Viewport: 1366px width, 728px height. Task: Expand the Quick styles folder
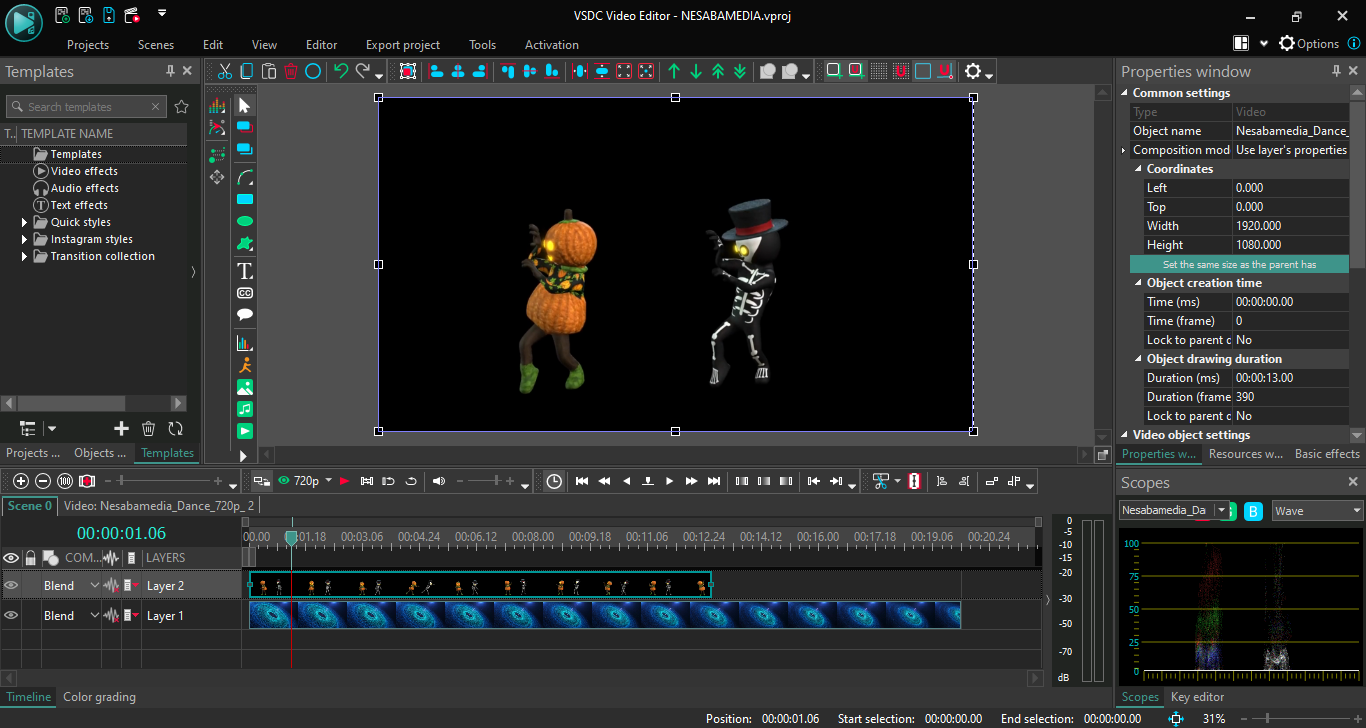25,222
